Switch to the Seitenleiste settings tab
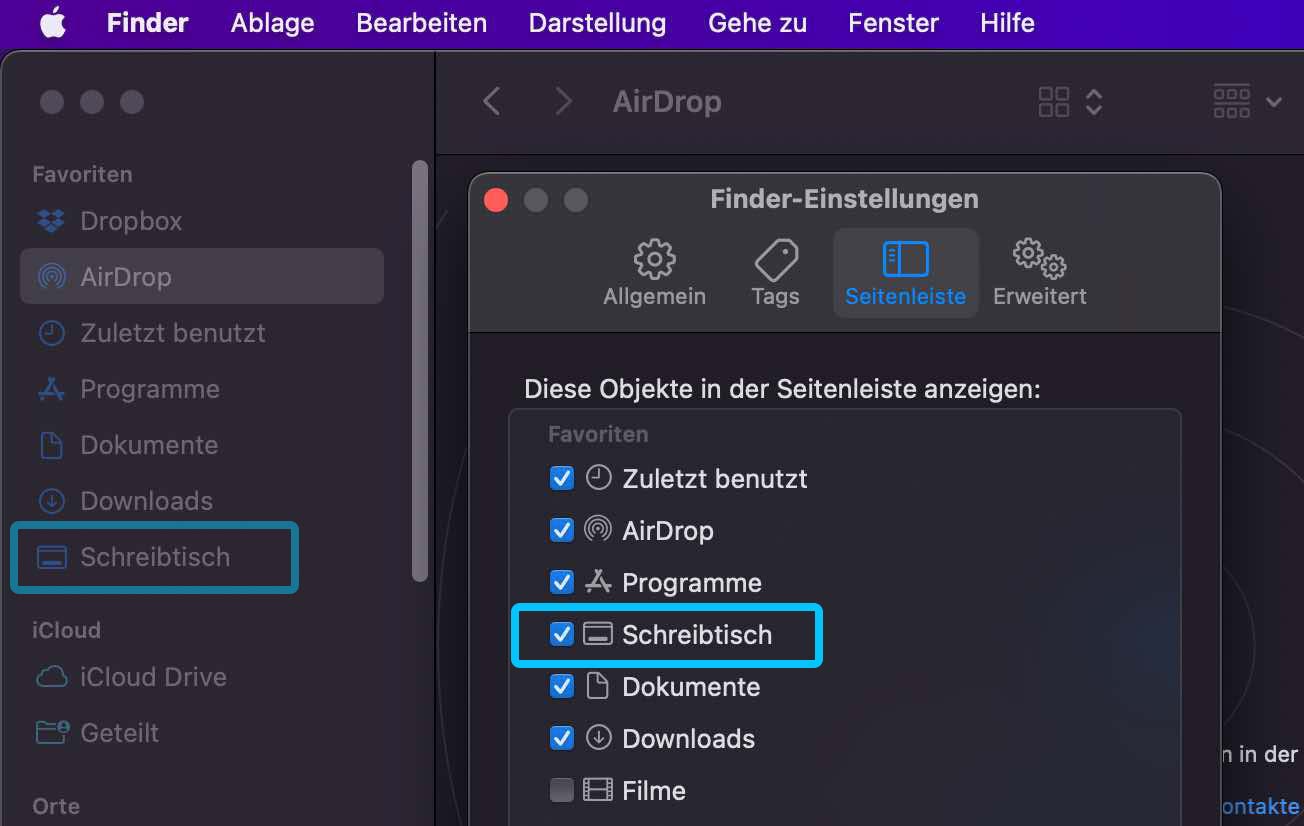The height and width of the screenshot is (826, 1304). click(906, 272)
